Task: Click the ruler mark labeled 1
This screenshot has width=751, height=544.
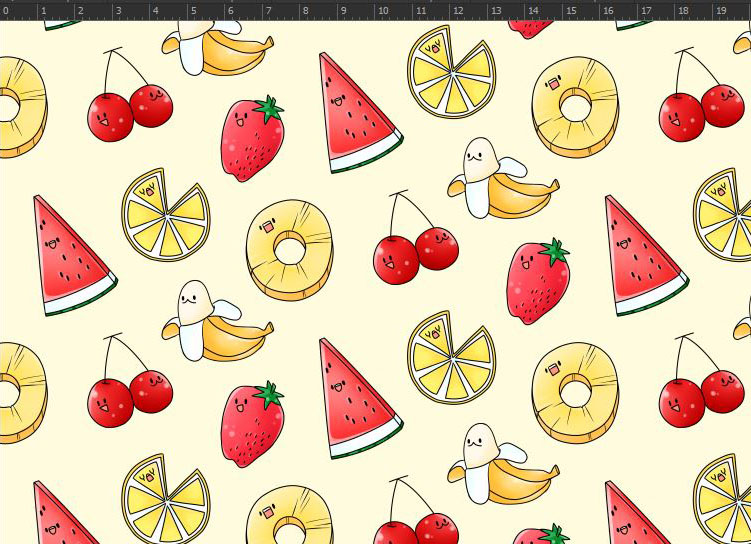Action: [43, 11]
